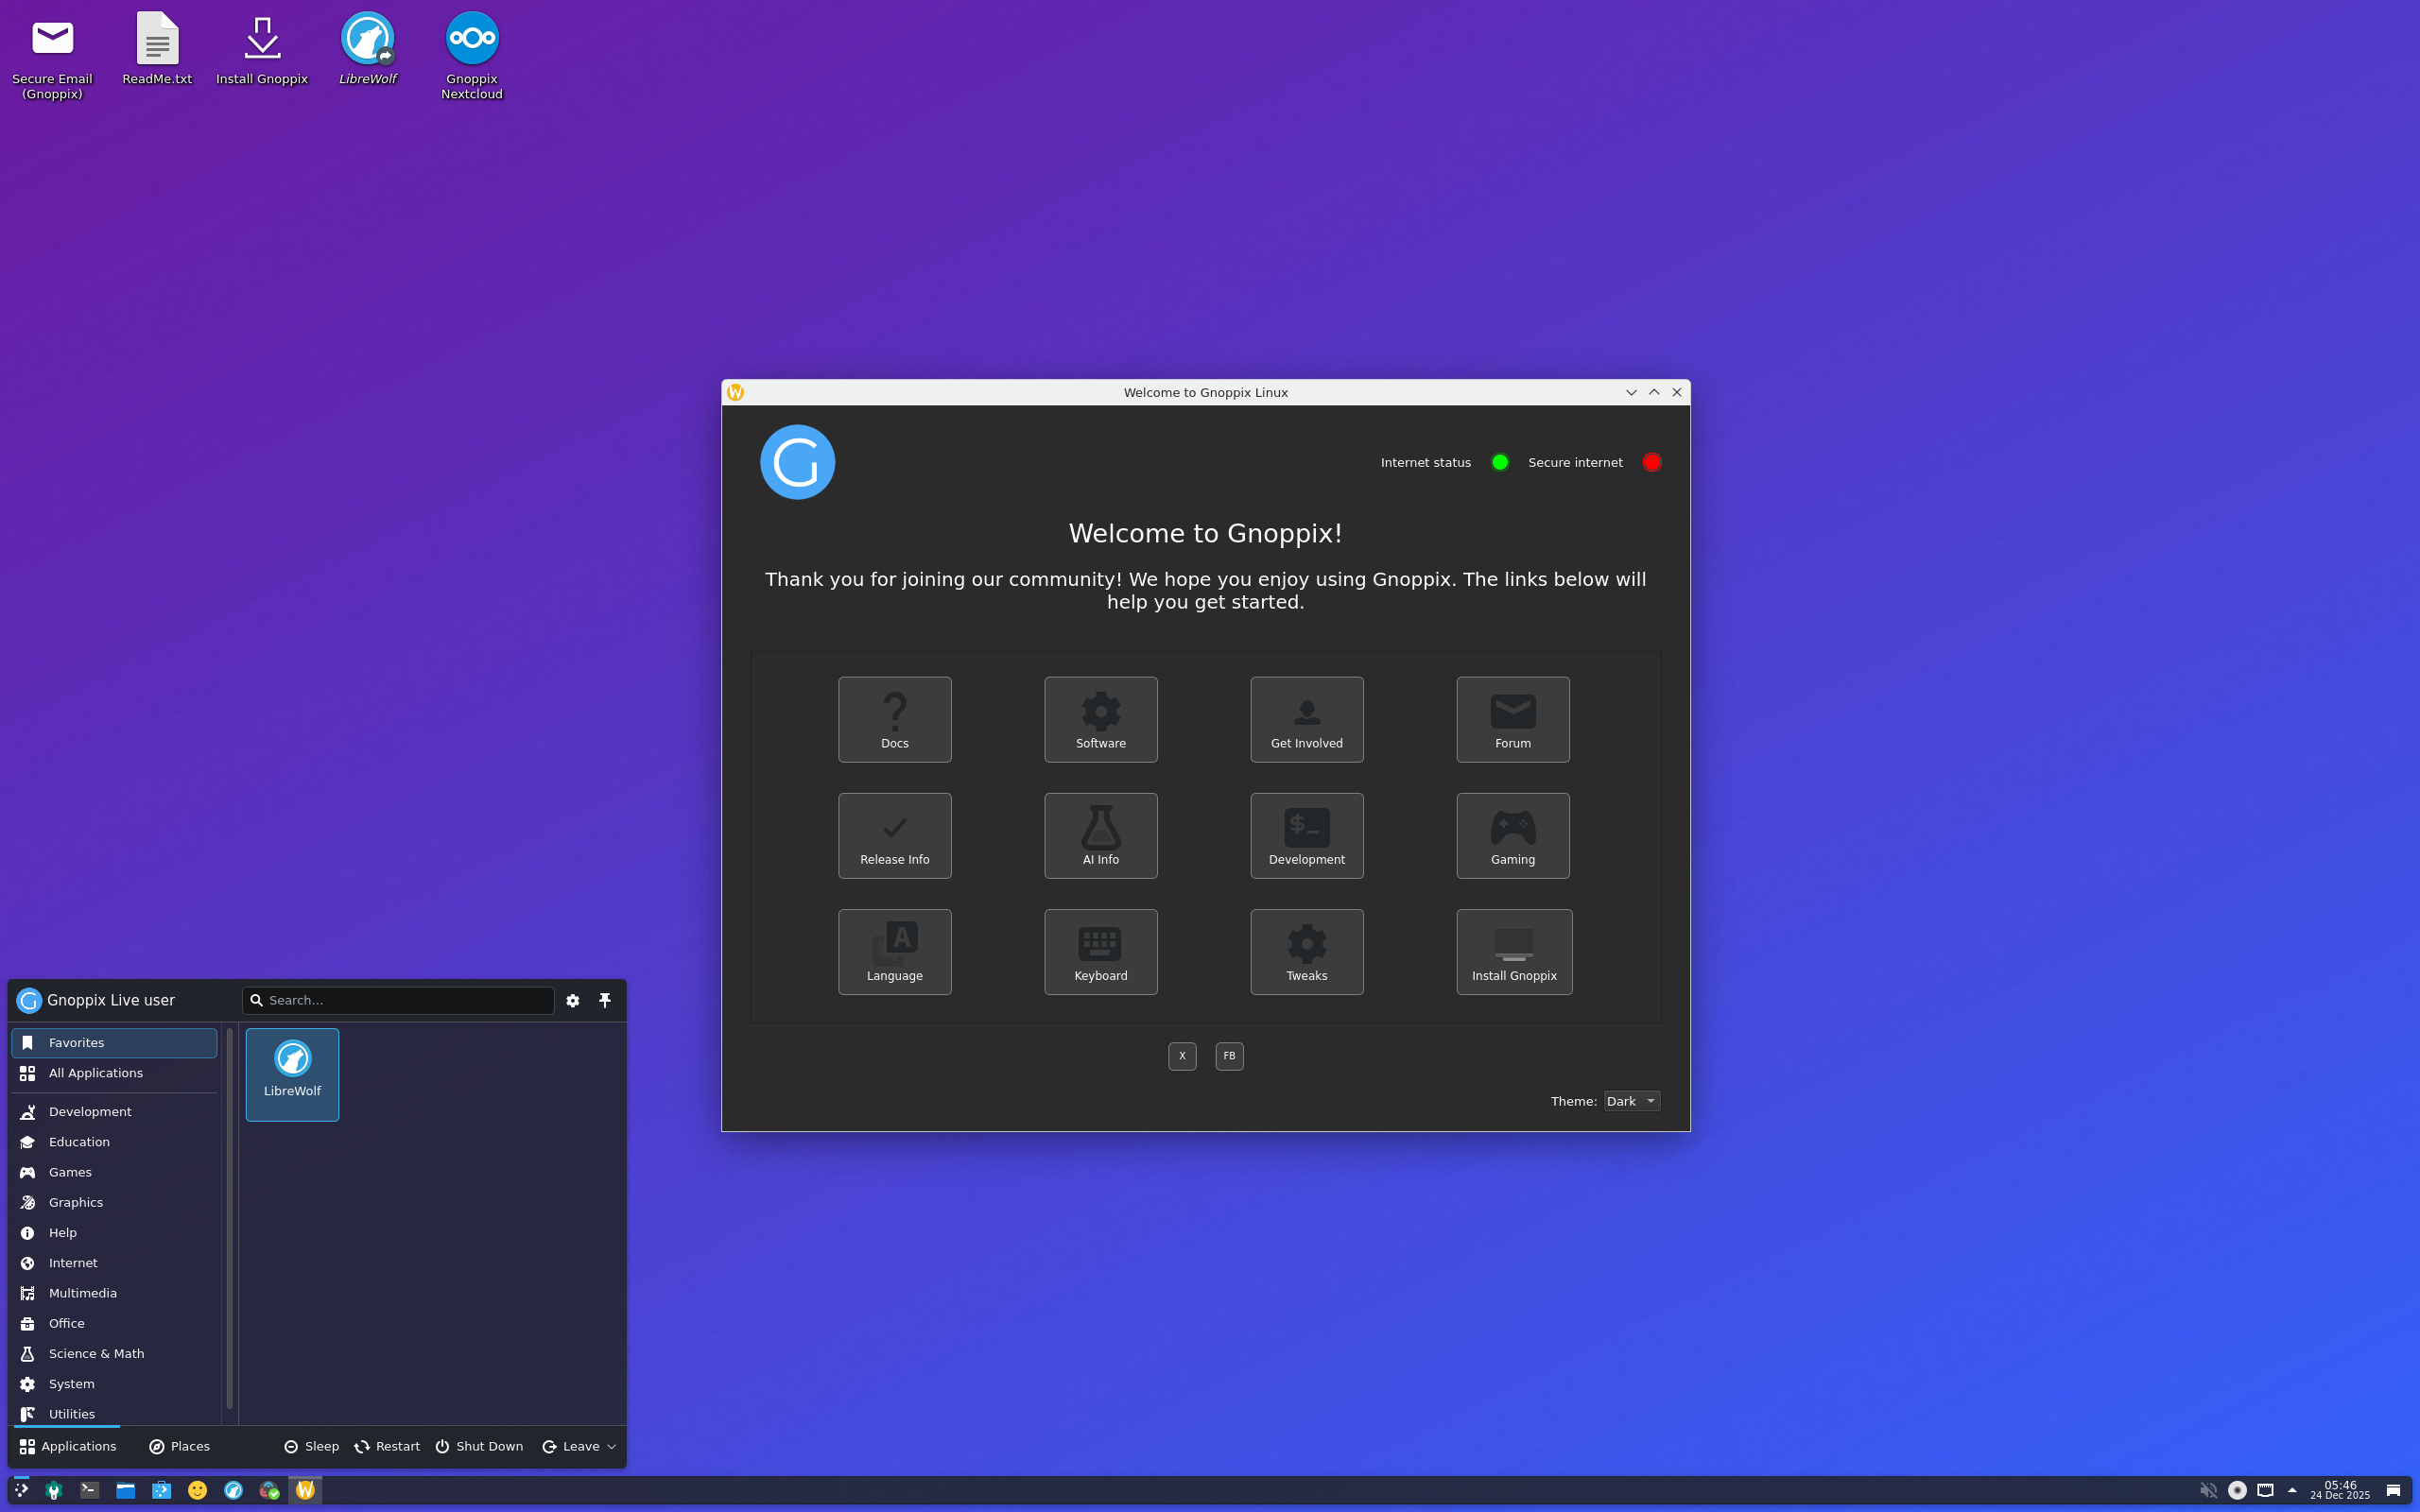The height and width of the screenshot is (1512, 2420).
Task: Click the wired network tray icon
Action: click(x=2265, y=1490)
